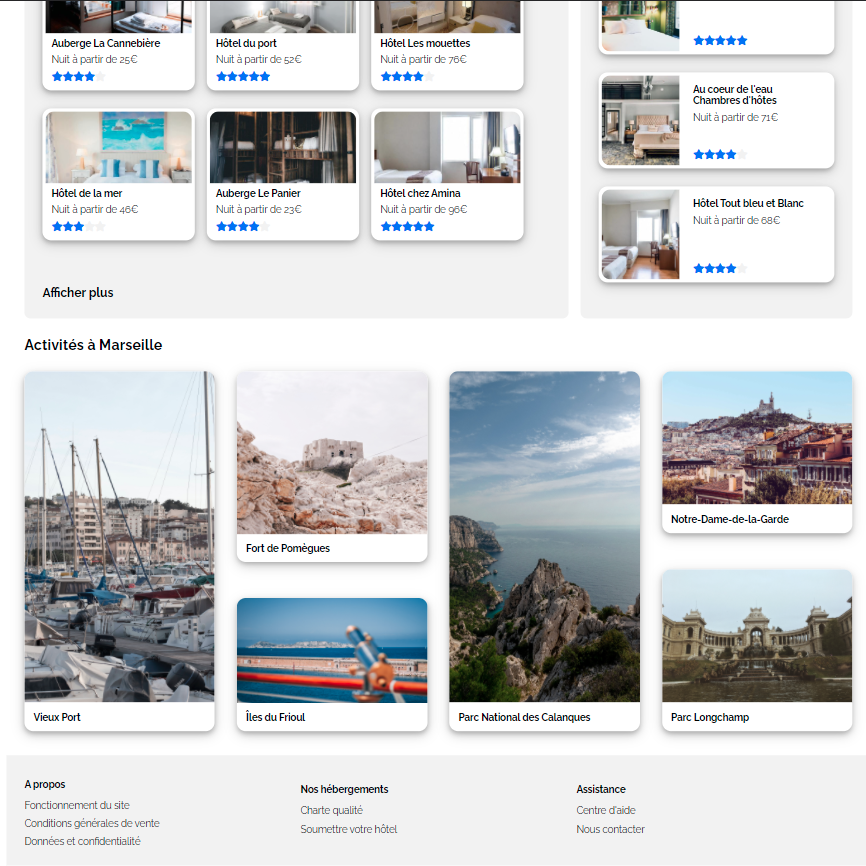Click the price Nuit à partir de 25€

pyautogui.click(x=94, y=59)
